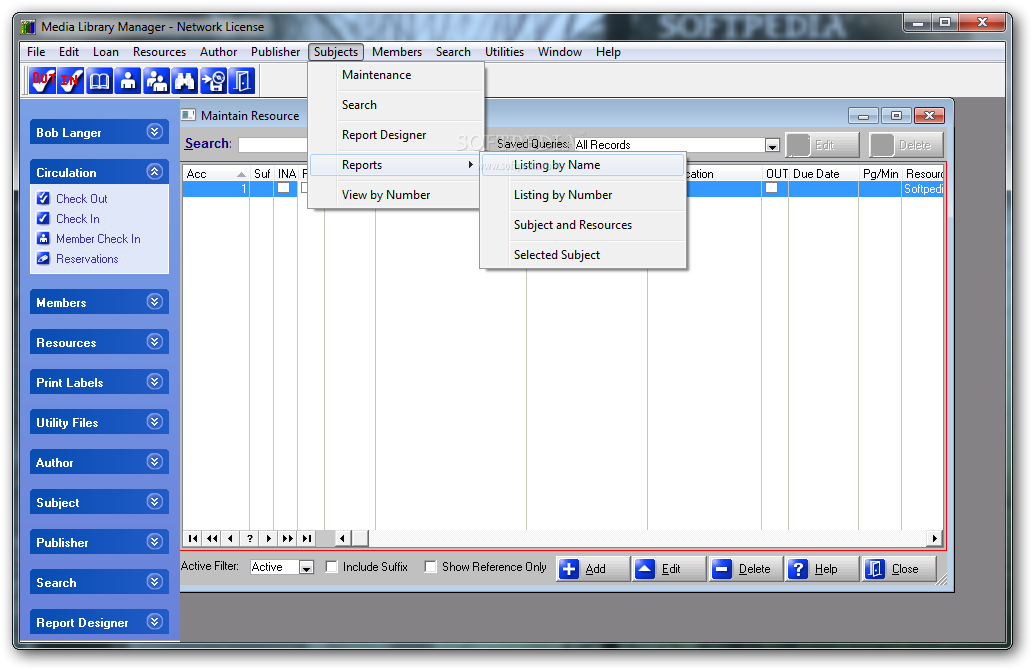1033x670 pixels.
Task: Choose Subject and Resources report
Action: pyautogui.click(x=583, y=225)
